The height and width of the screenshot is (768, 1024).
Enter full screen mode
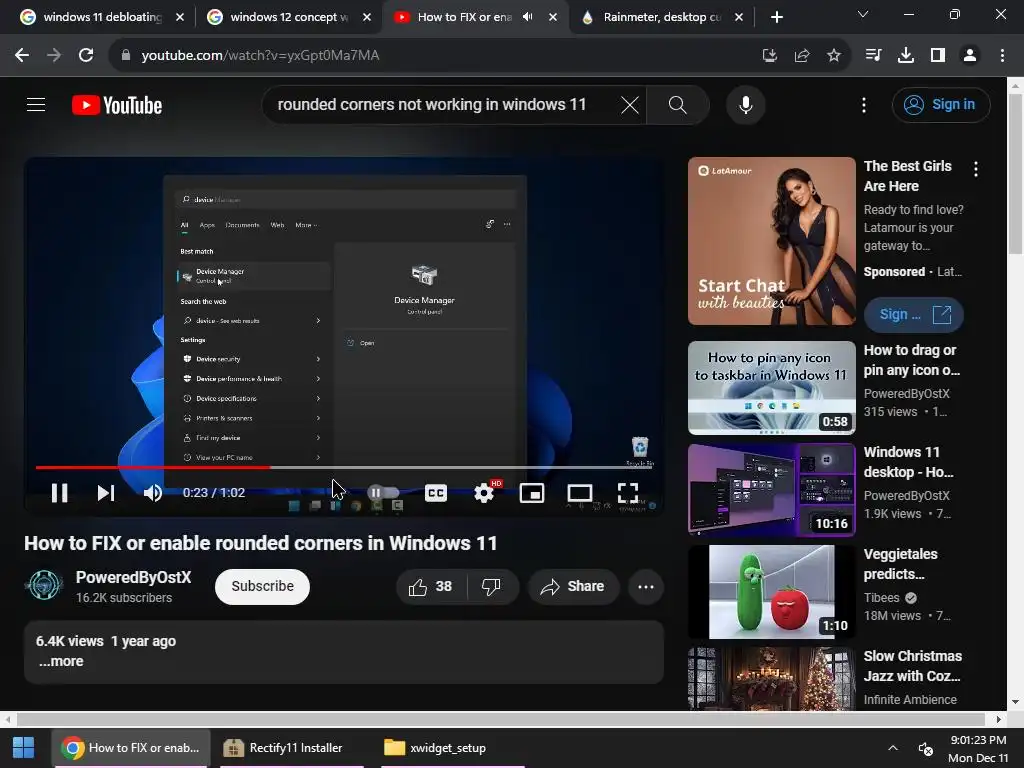[x=628, y=492]
